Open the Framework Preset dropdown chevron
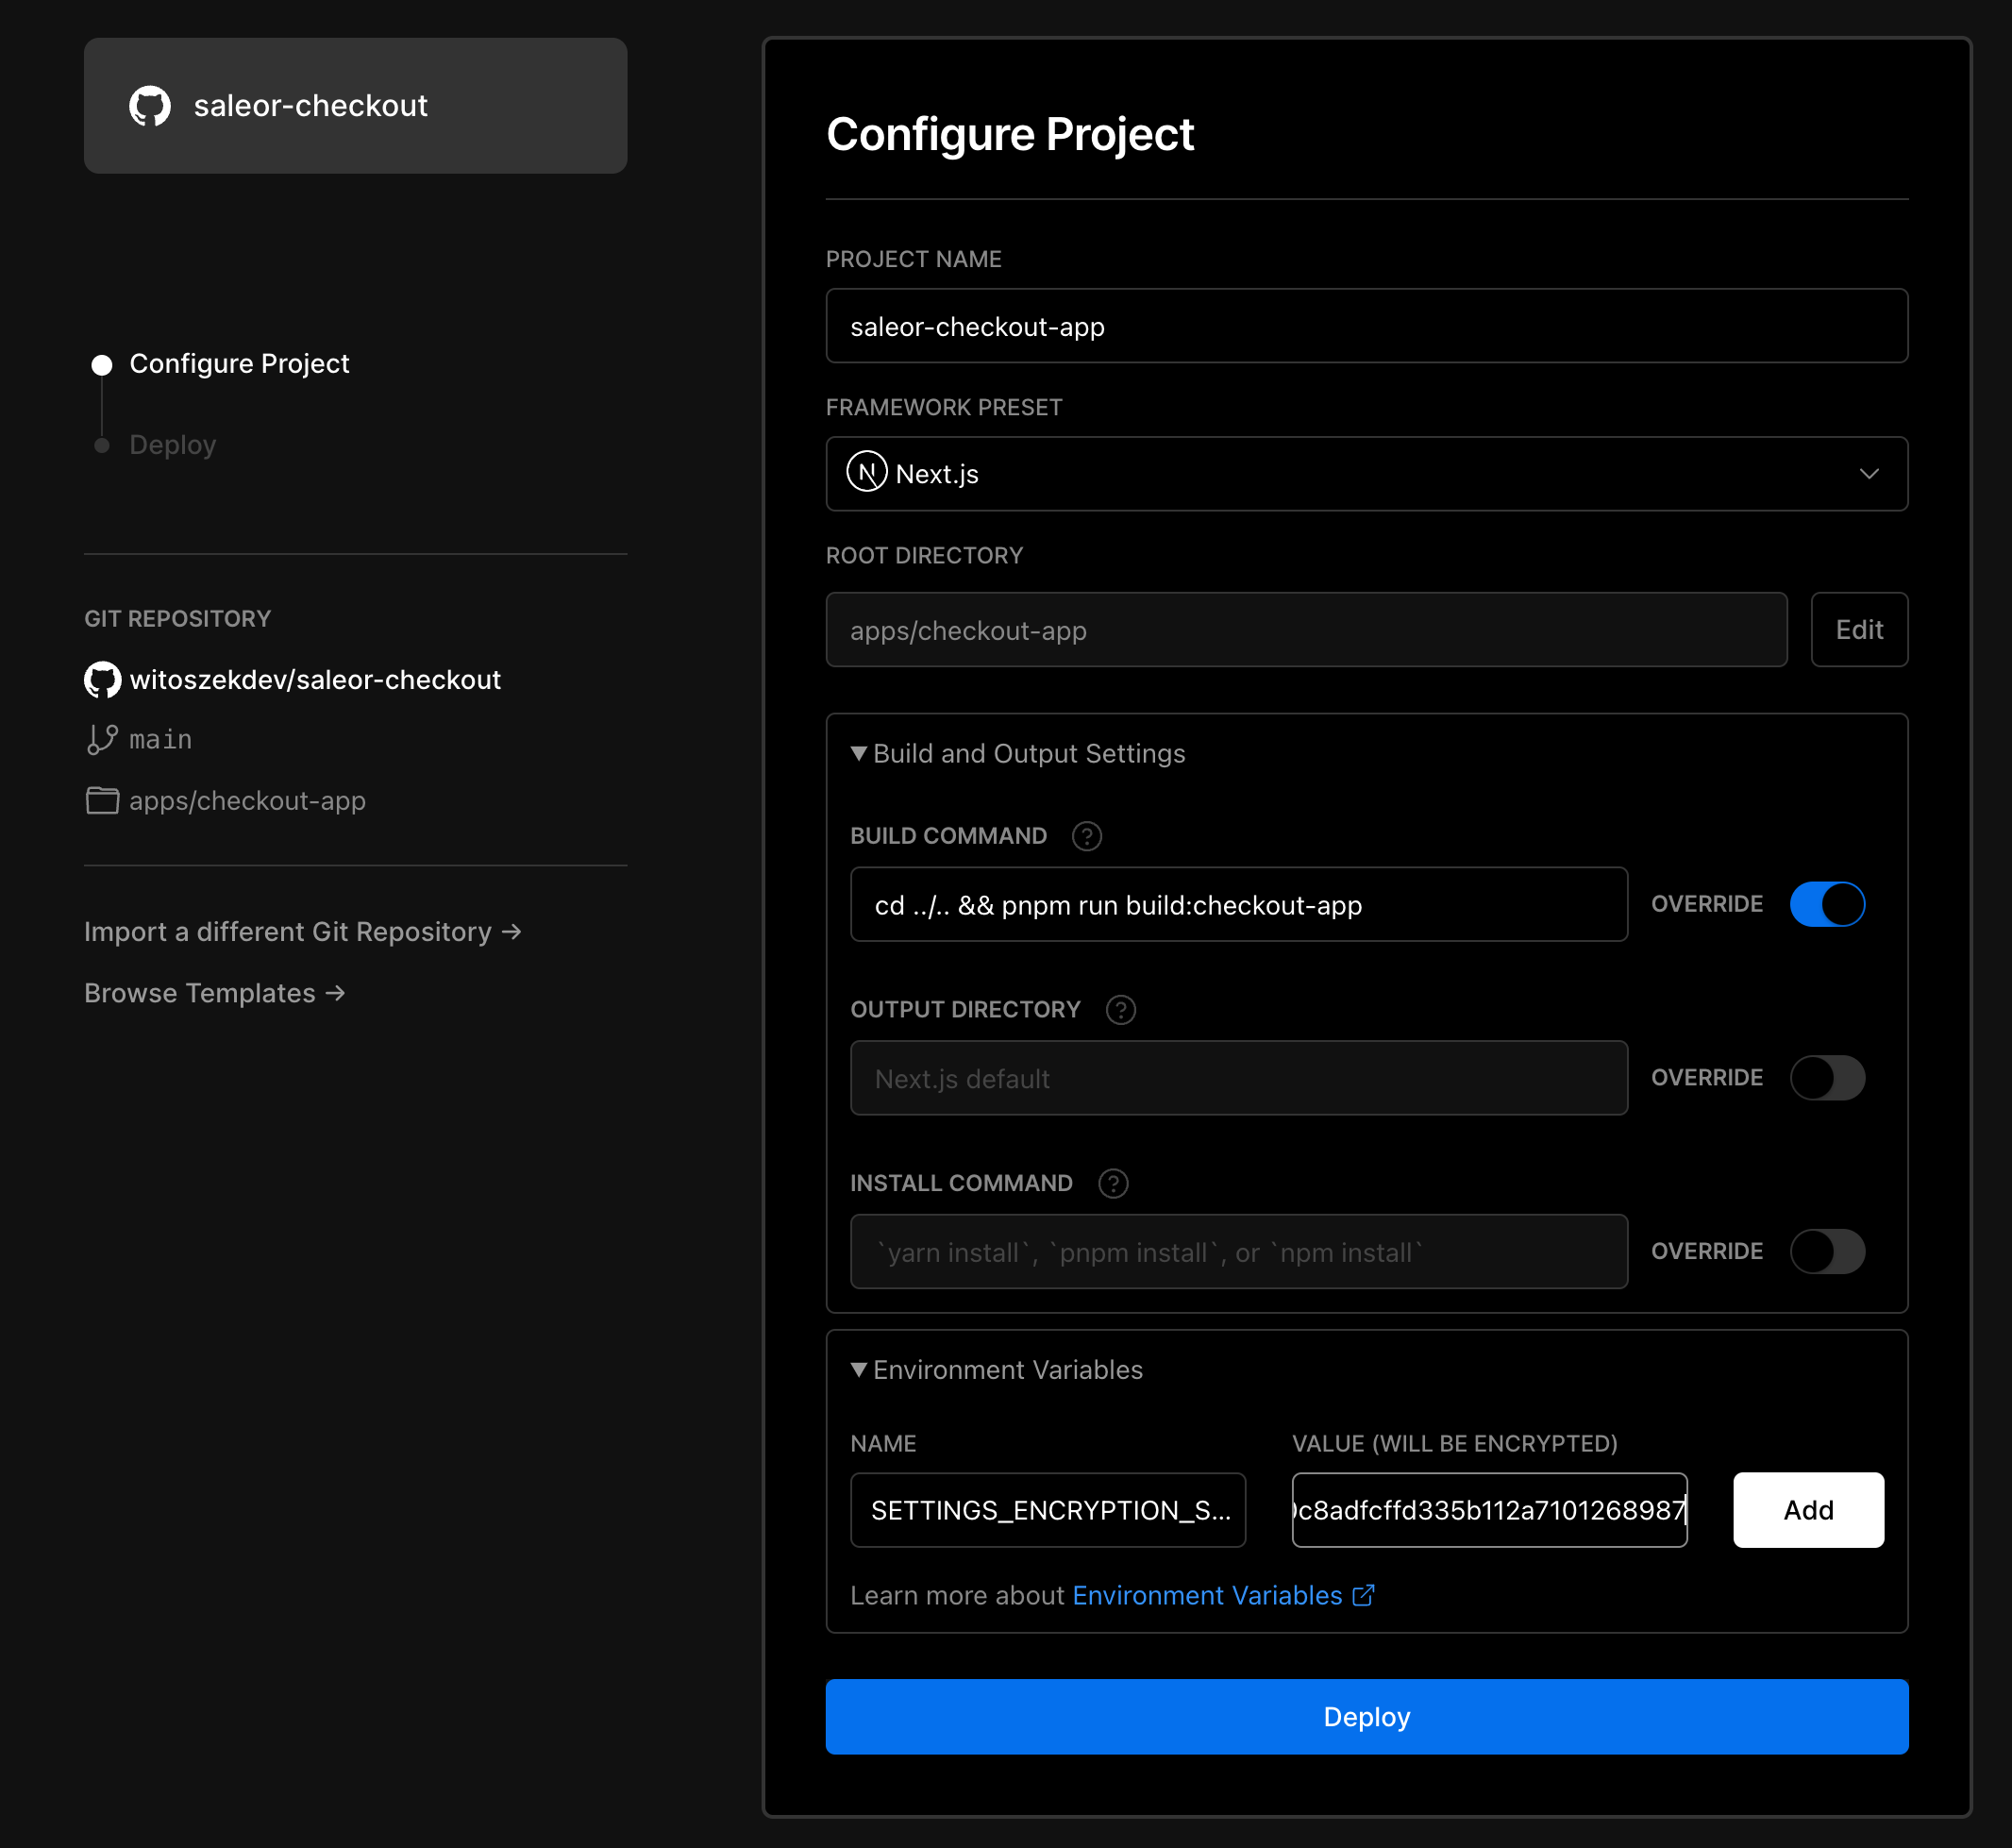Screen dimensions: 2012x1848 pos(1868,474)
